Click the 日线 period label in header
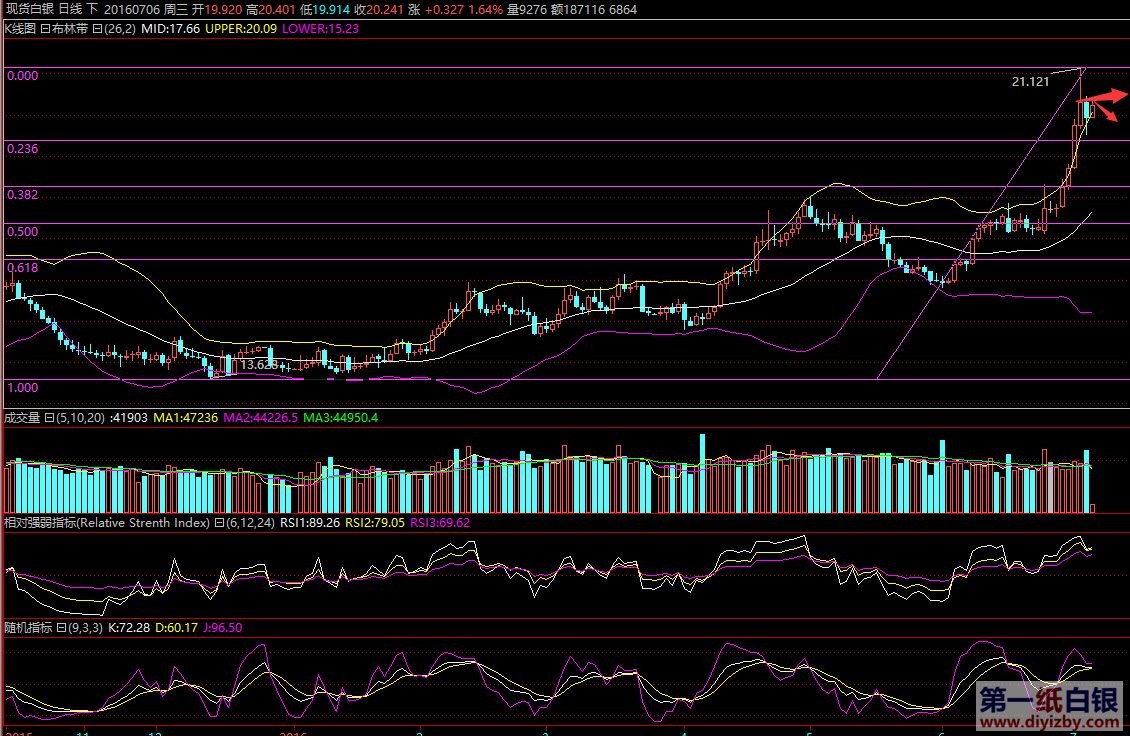 (x=72, y=10)
